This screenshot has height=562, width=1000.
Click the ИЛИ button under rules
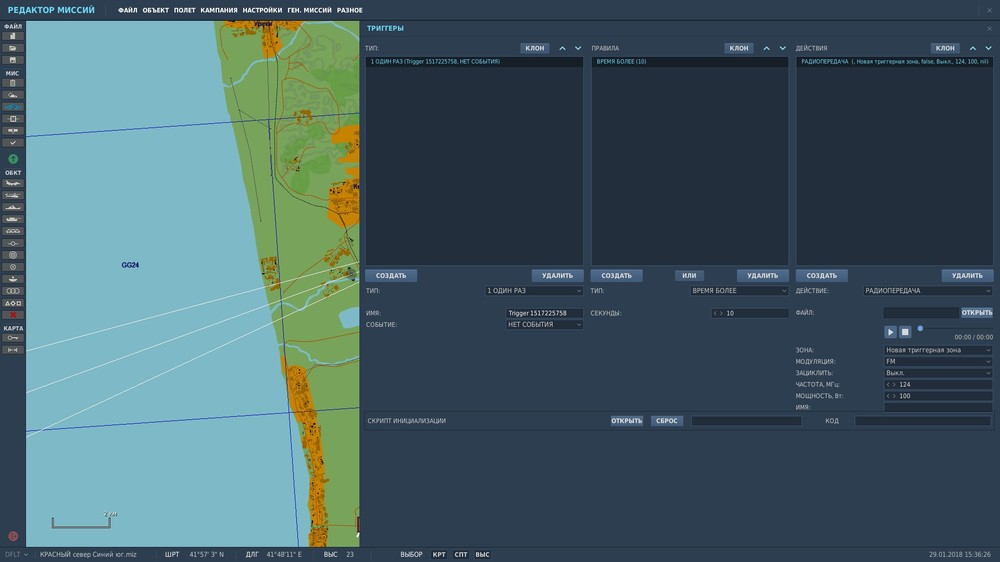tap(689, 276)
